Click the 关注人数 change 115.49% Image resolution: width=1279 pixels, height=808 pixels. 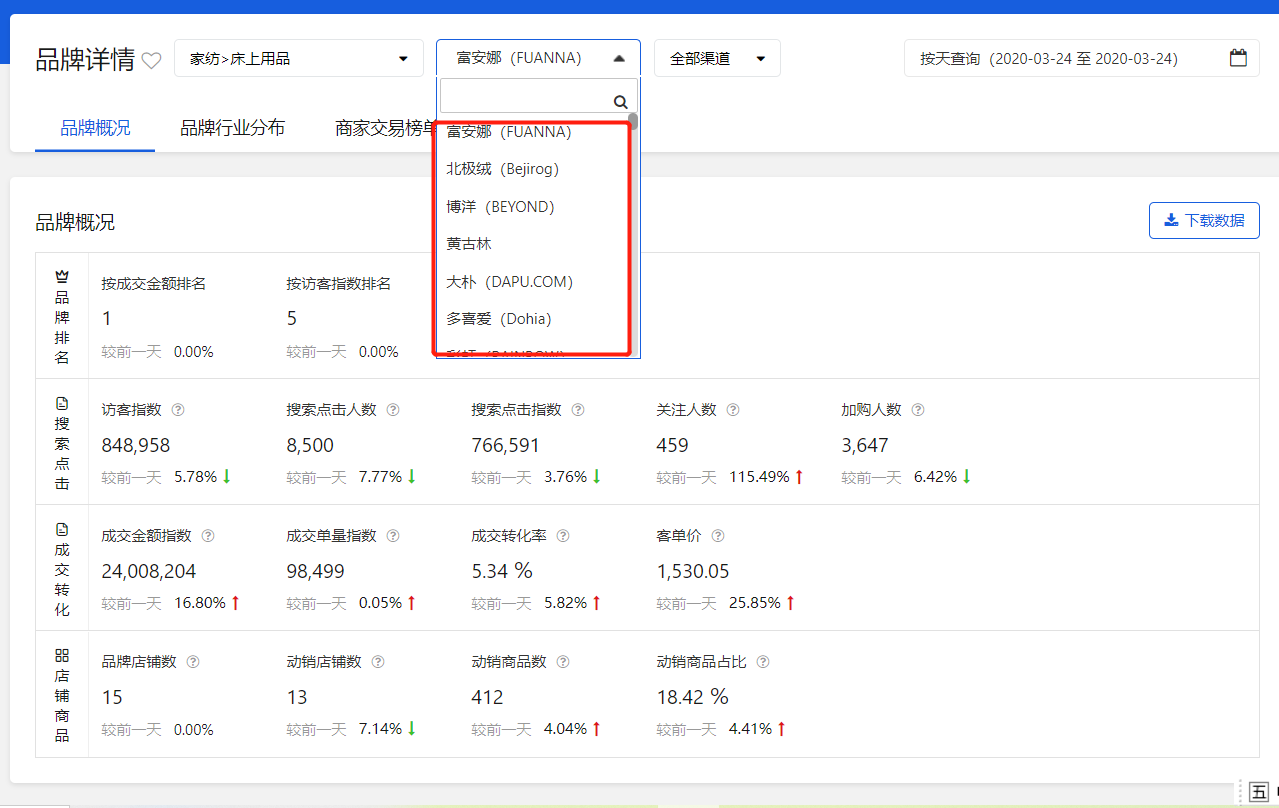point(759,477)
